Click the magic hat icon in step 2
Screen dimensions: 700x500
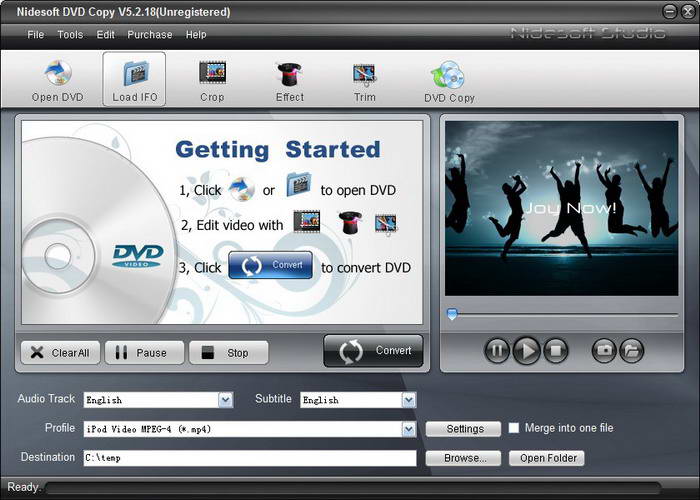pos(350,222)
